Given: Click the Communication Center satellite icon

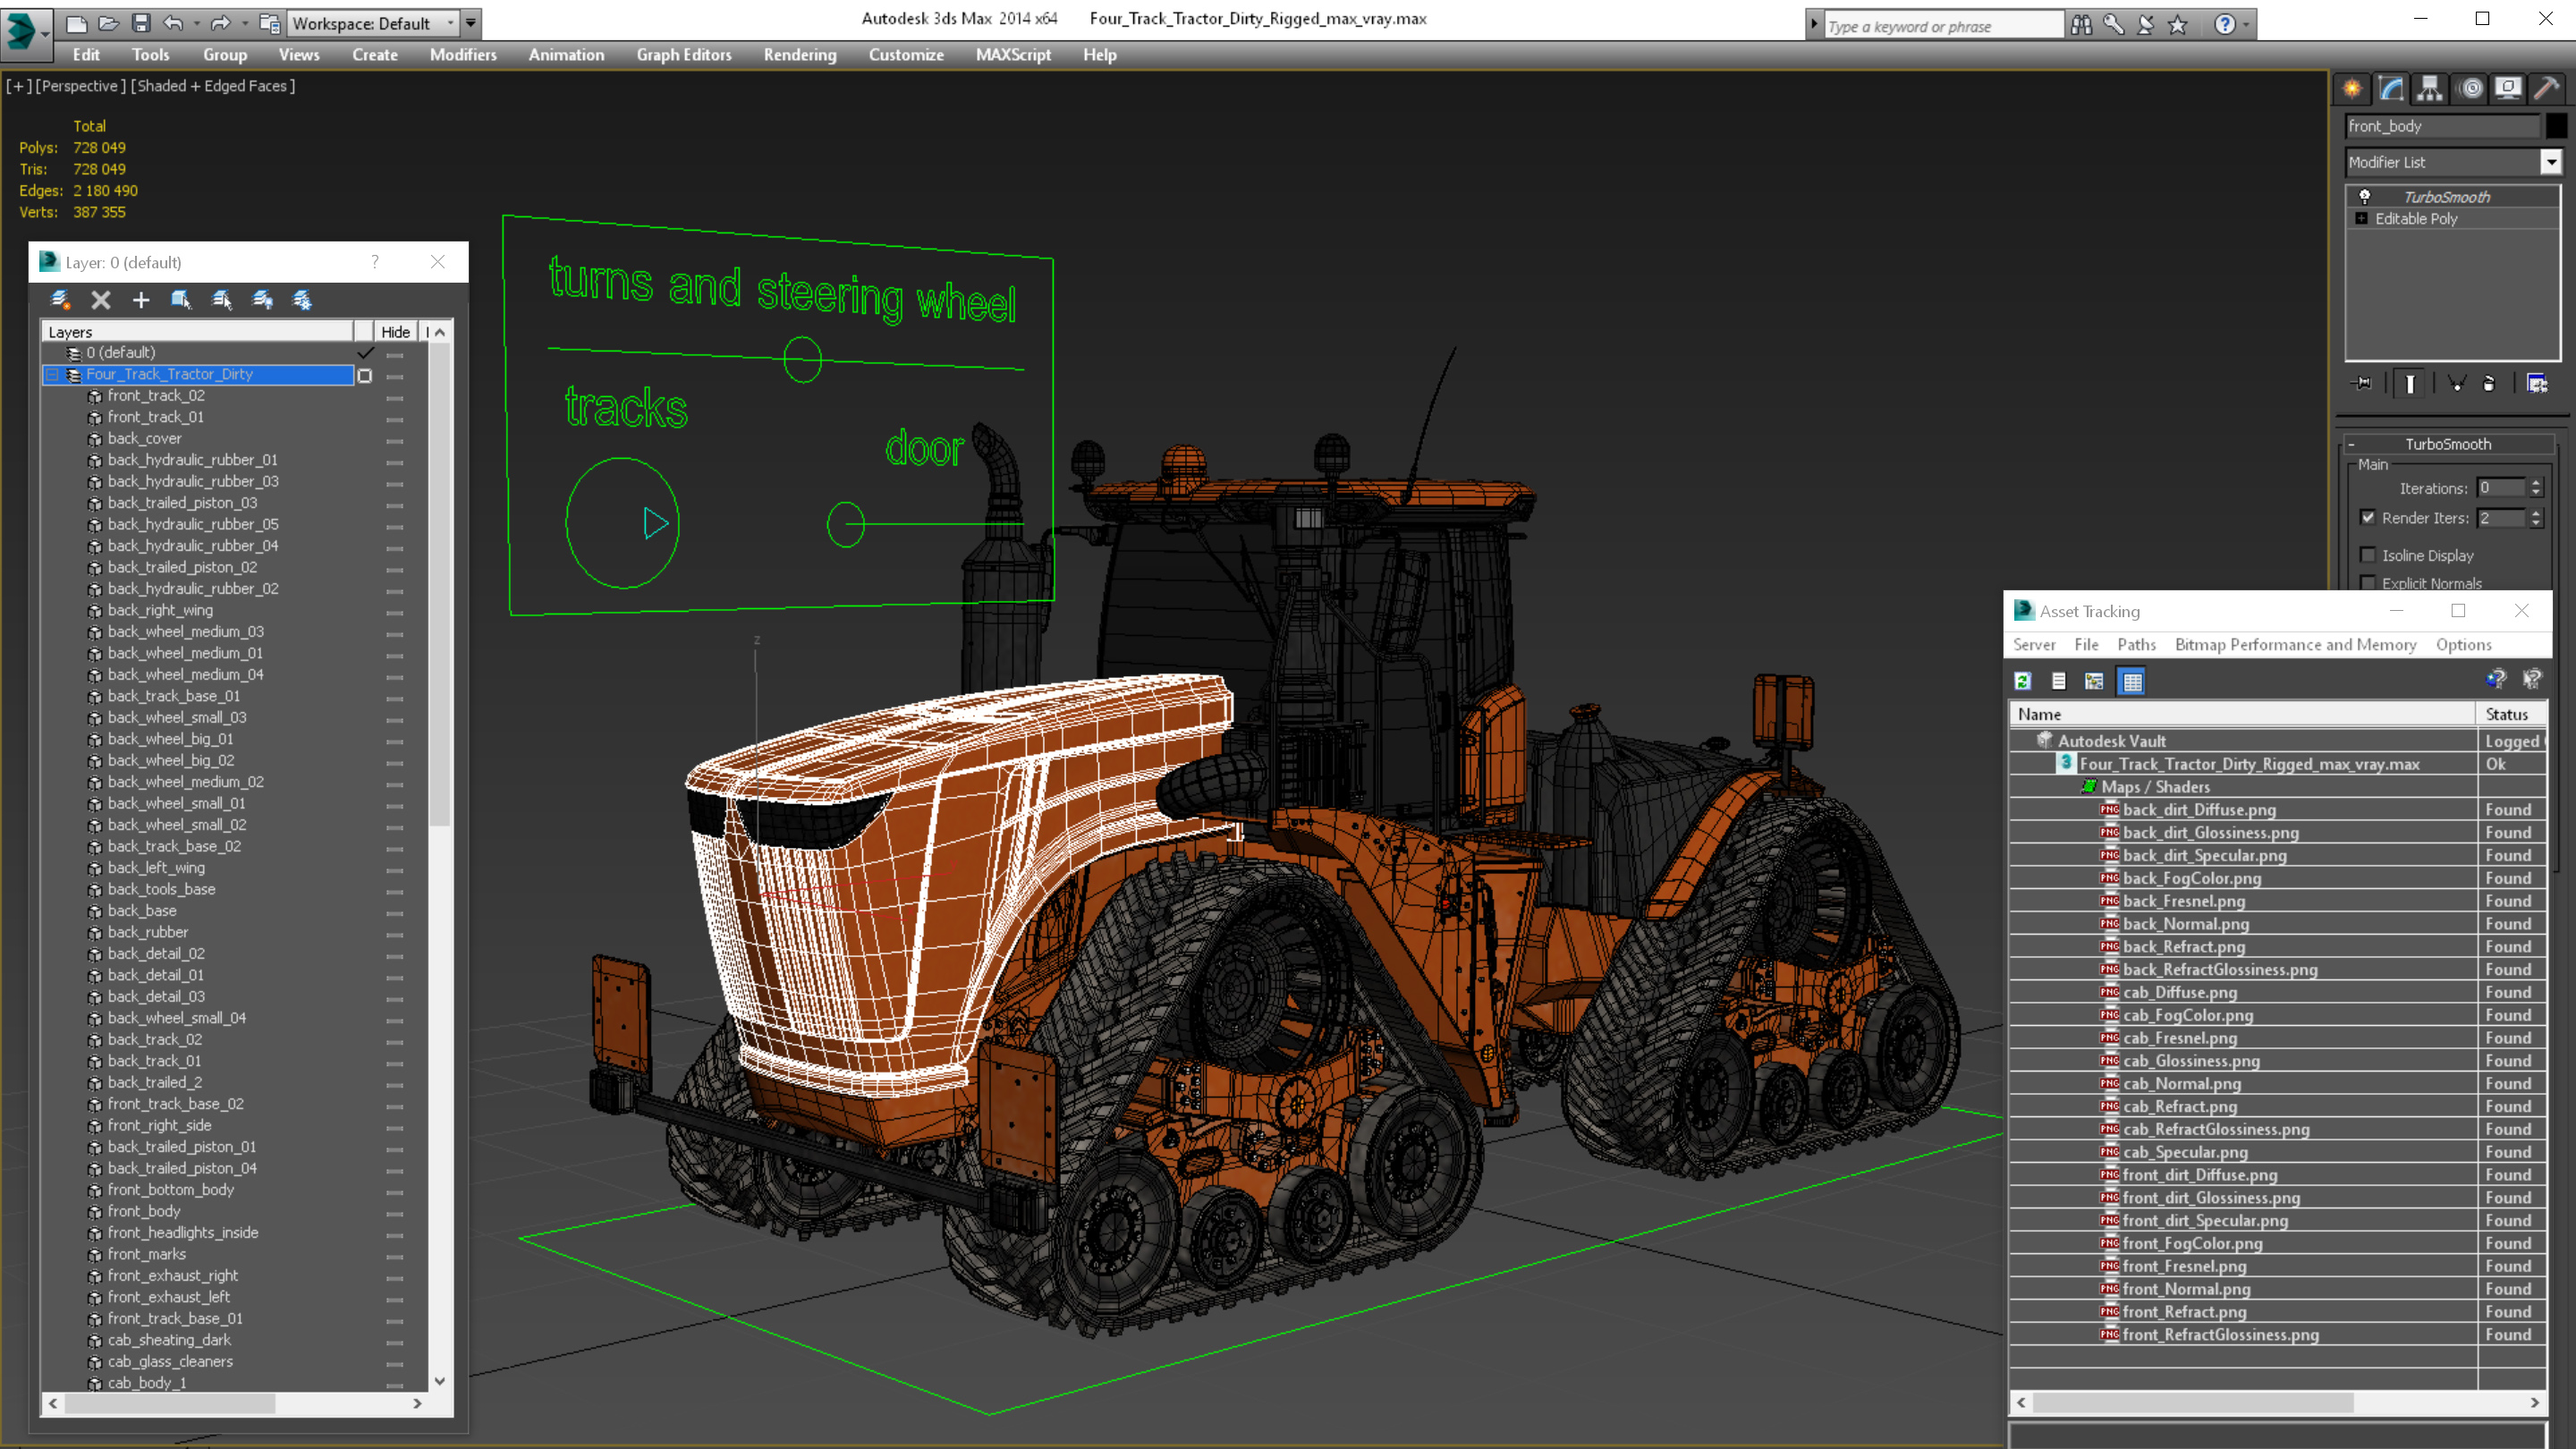Looking at the screenshot, I should (2145, 25).
